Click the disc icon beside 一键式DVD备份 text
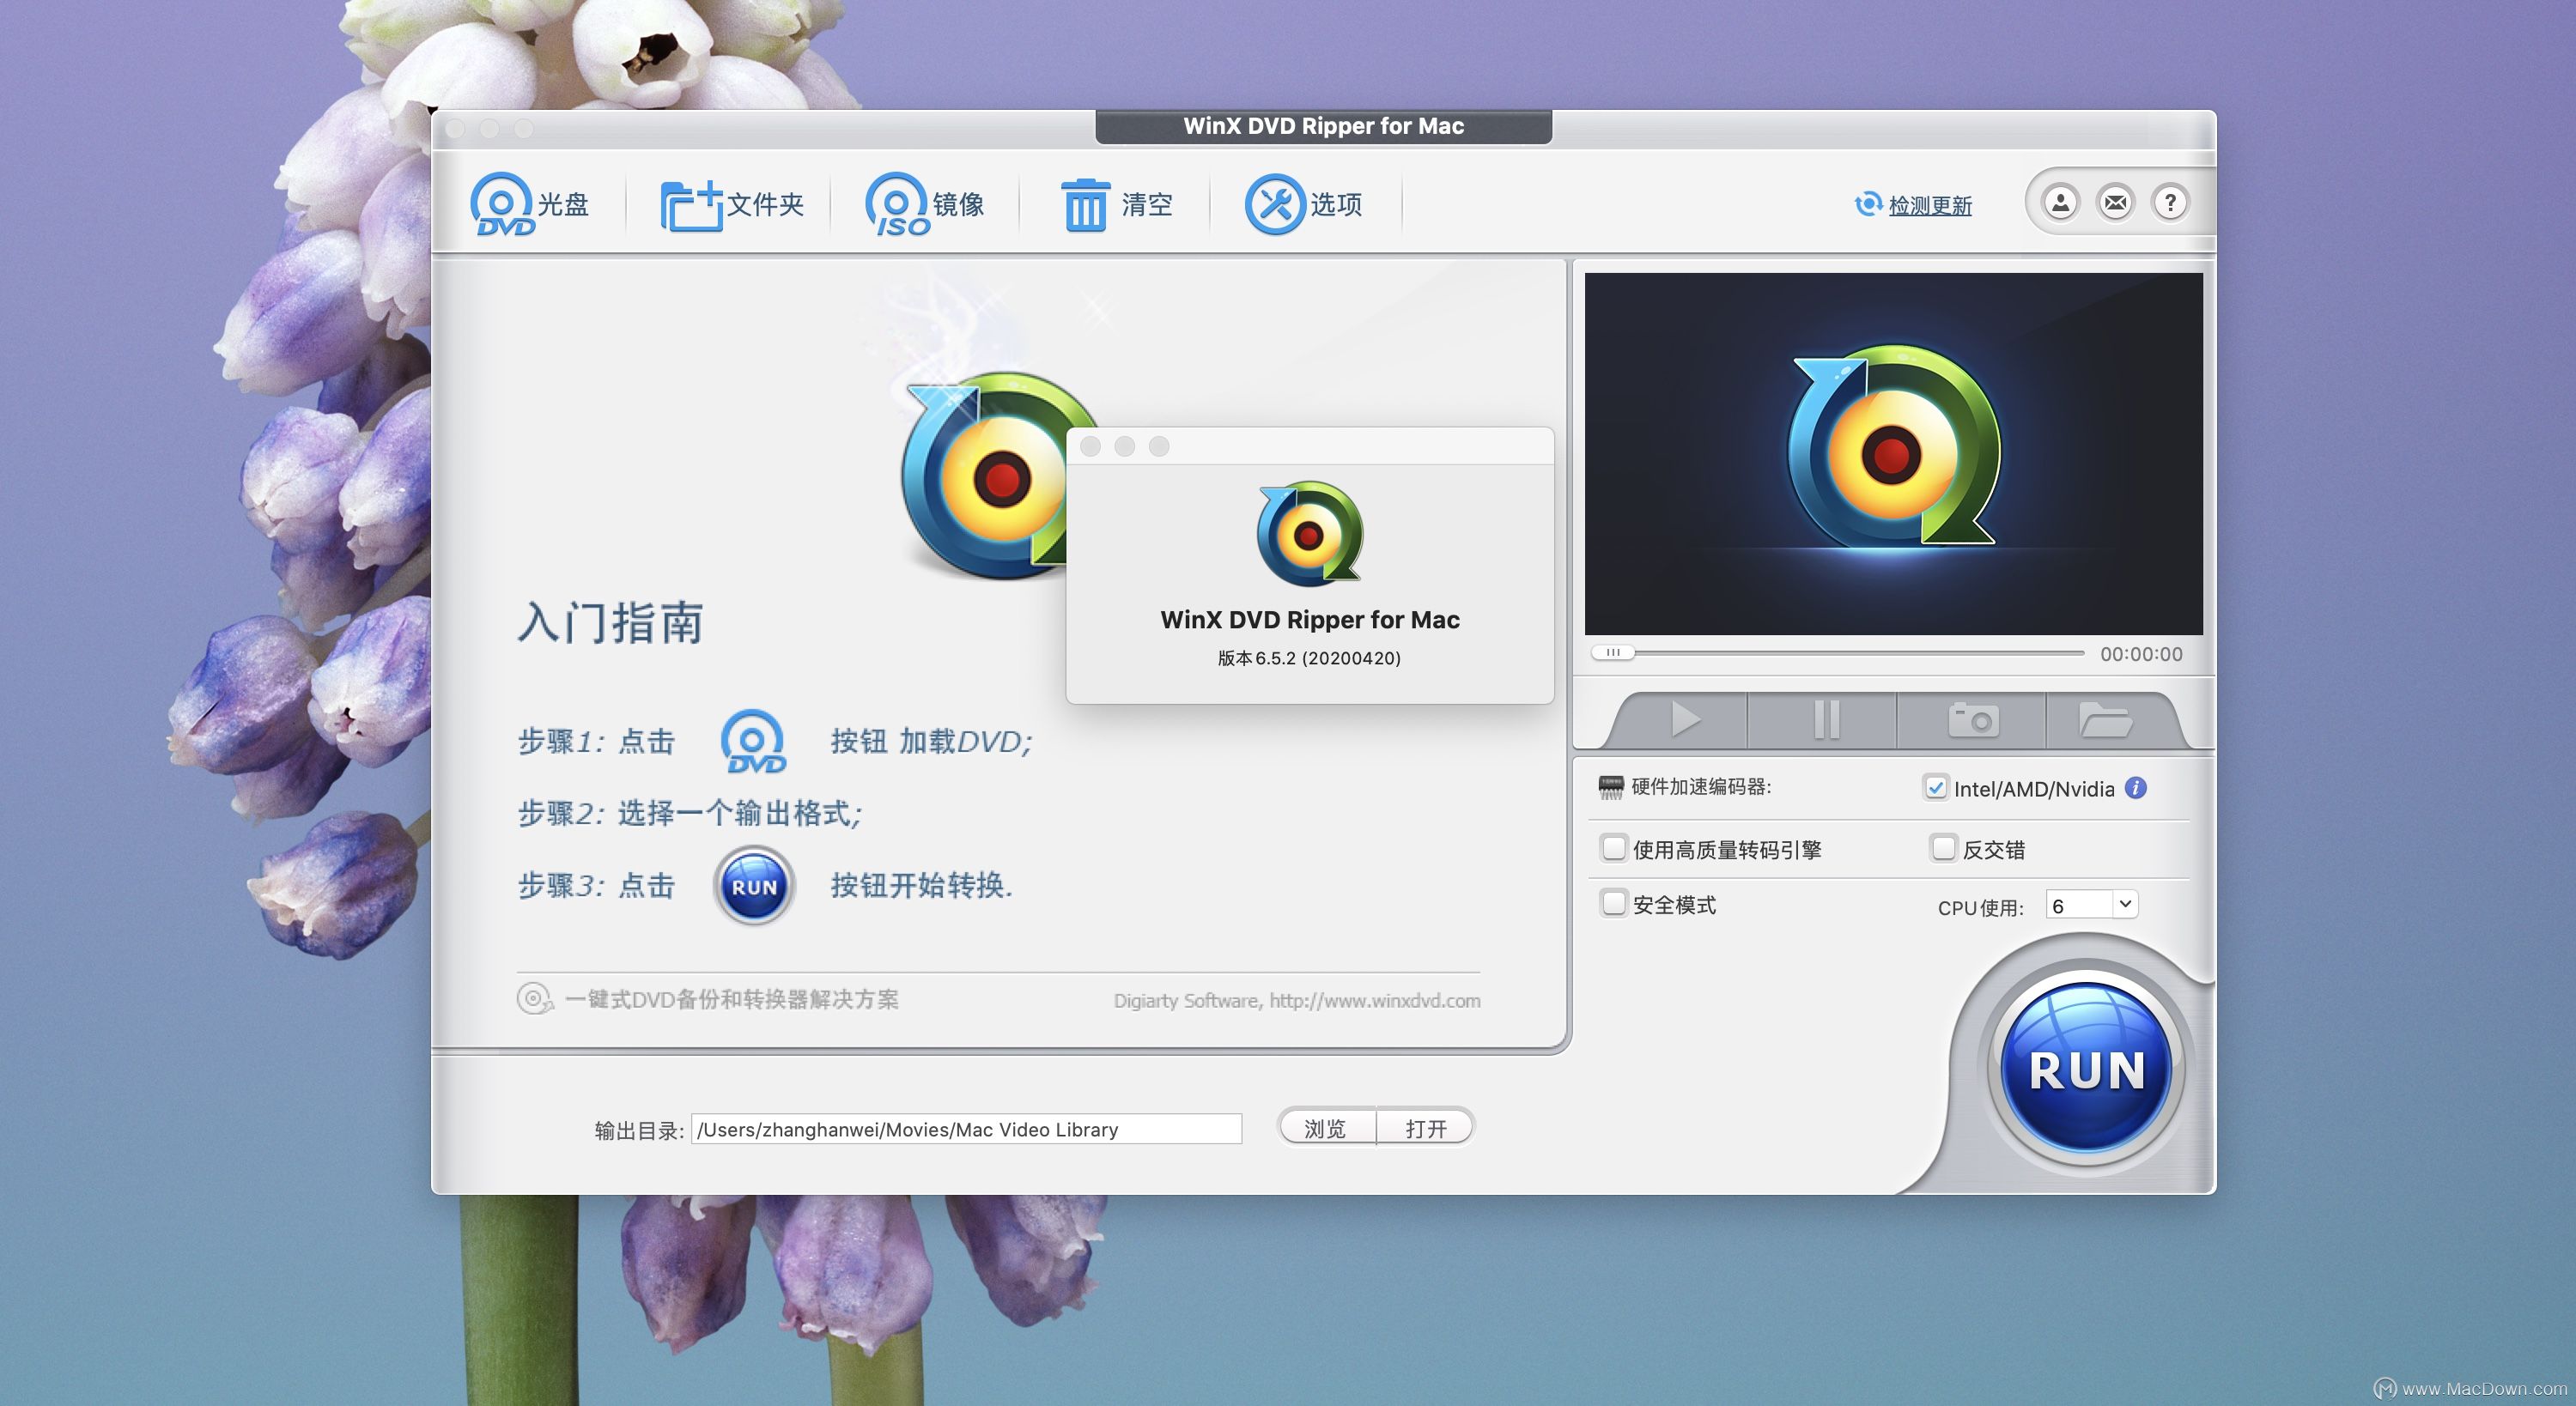Viewport: 2576px width, 1406px height. click(534, 998)
